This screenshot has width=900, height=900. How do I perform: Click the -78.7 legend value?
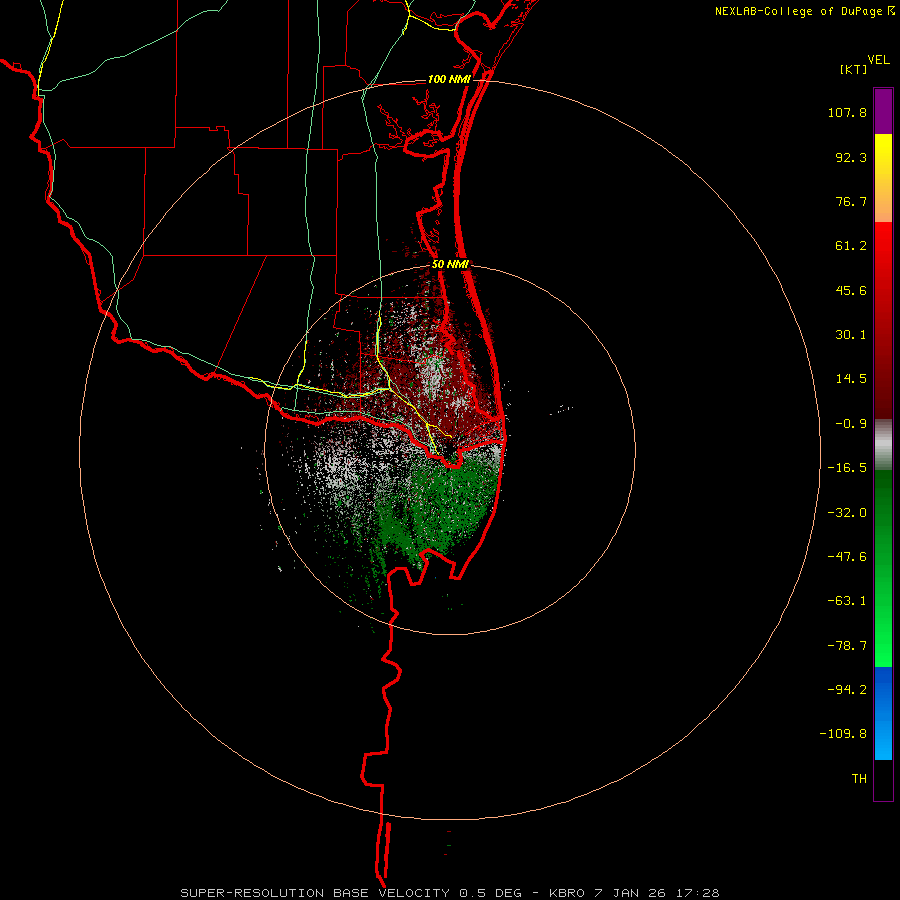point(847,646)
